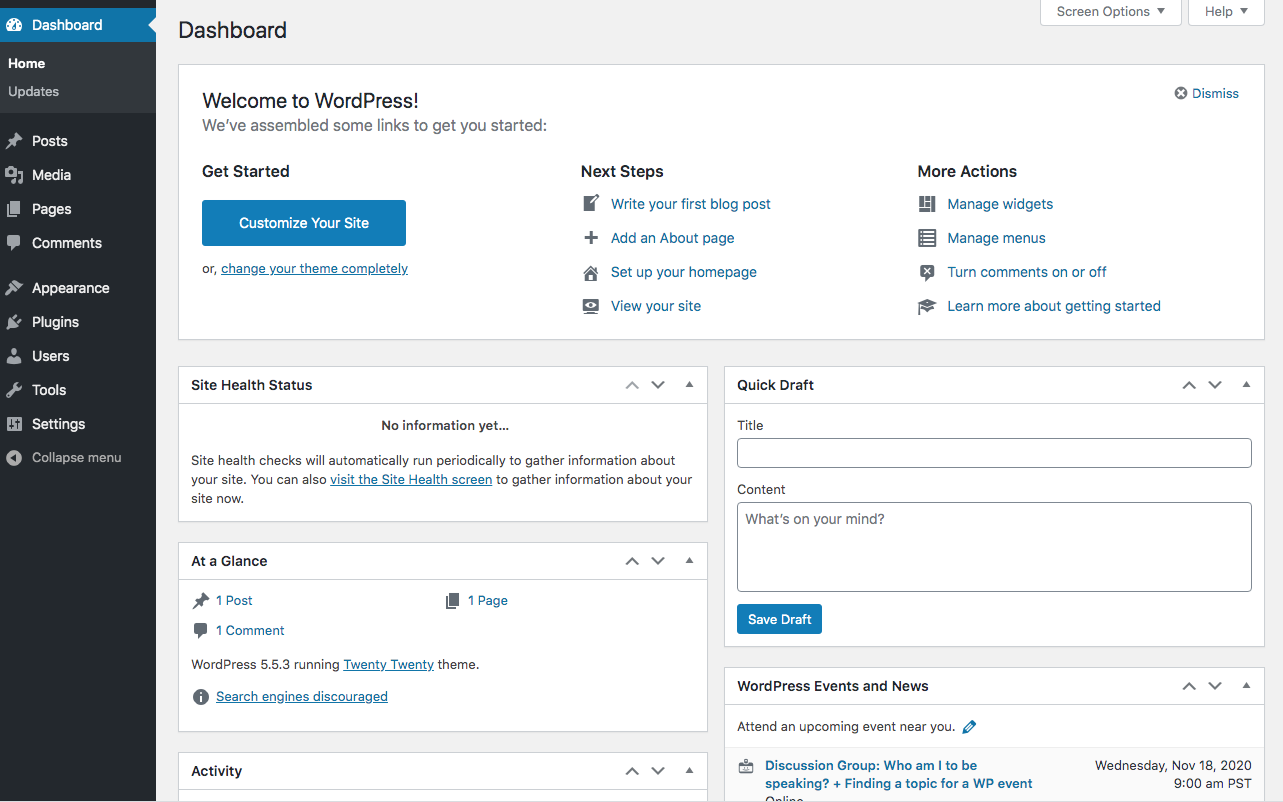
Task: Click the house icon beside Set up your homepage
Action: coord(591,272)
